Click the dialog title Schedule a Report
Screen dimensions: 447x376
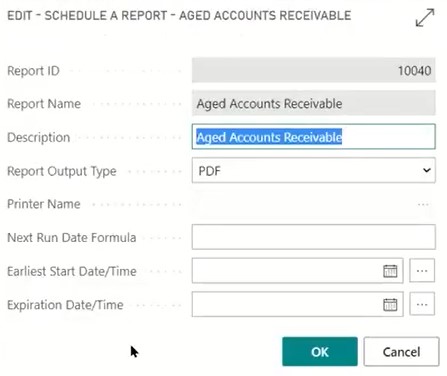pyautogui.click(x=106, y=15)
